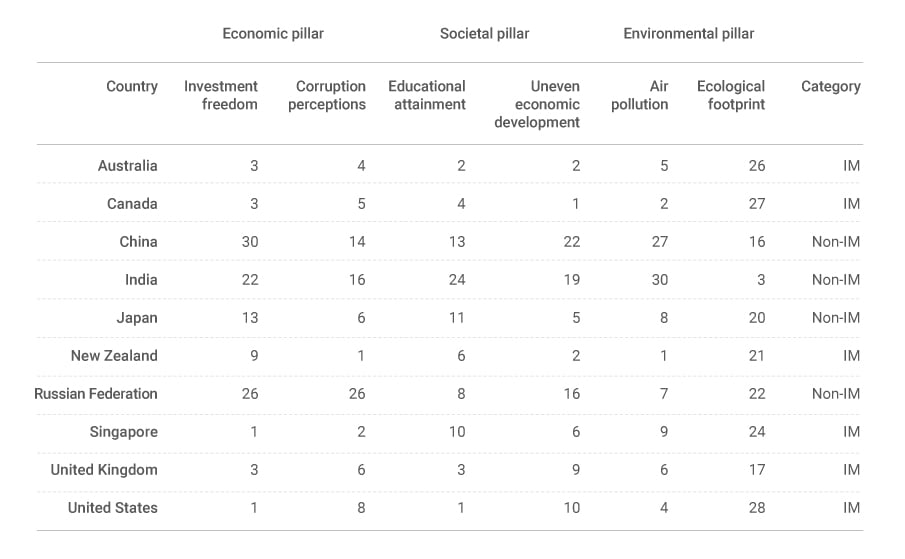Click the United Kingdom row label
905x559 pixels.
coord(104,470)
